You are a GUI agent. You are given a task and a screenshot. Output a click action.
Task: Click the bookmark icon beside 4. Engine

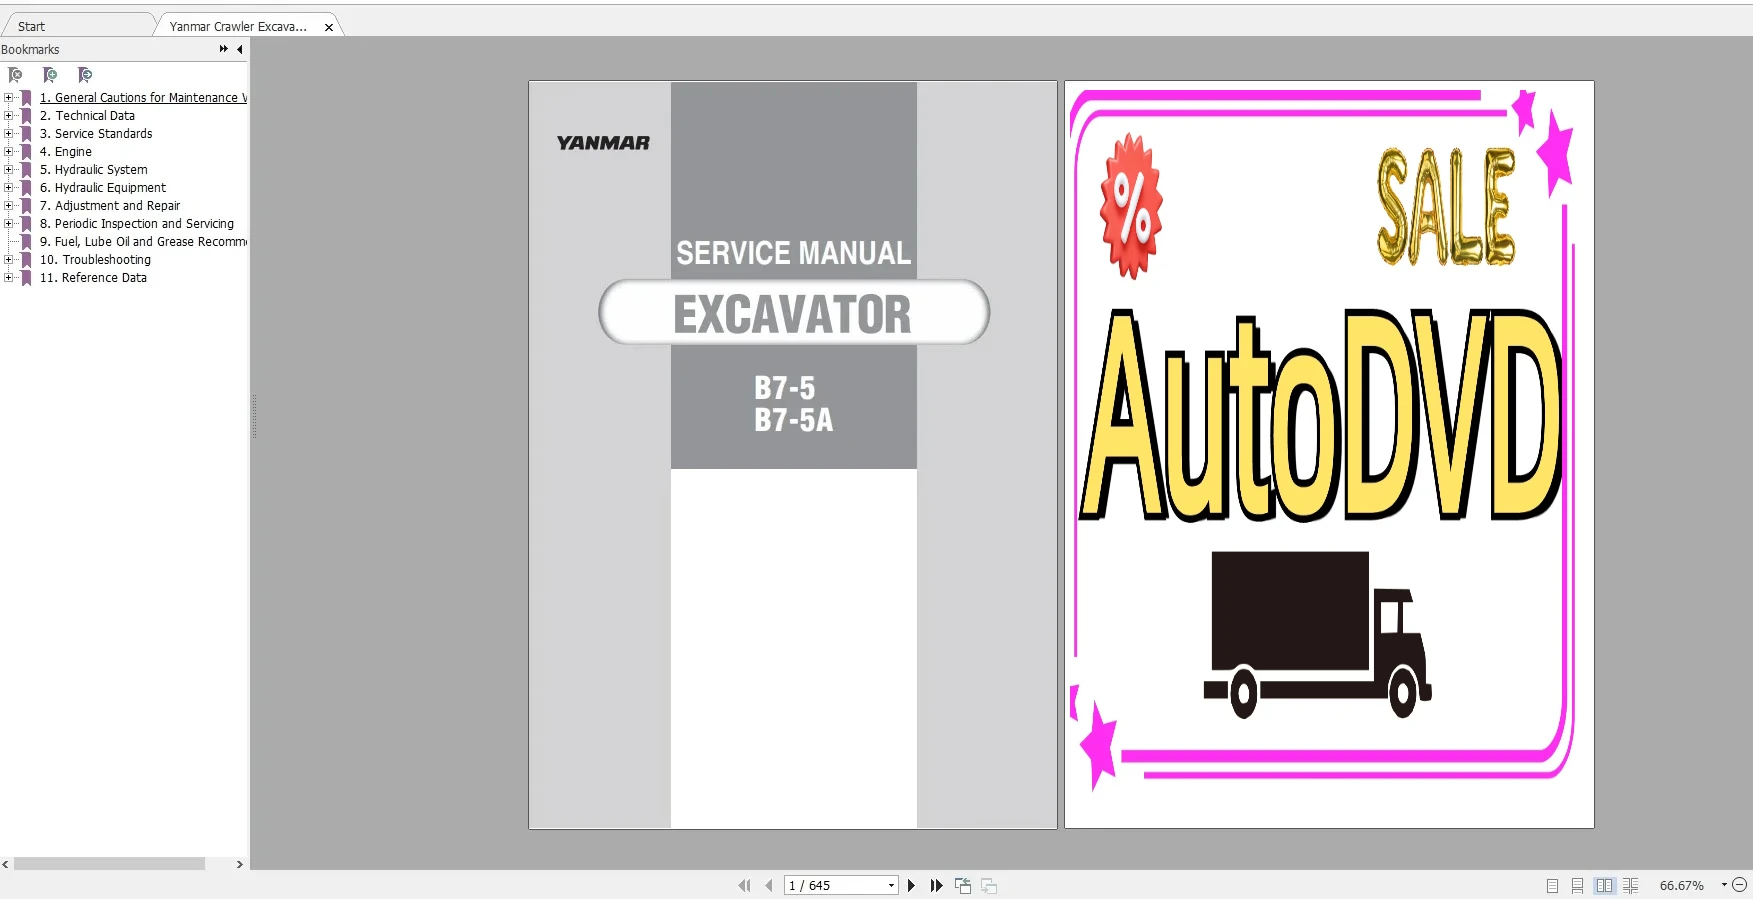pyautogui.click(x=27, y=152)
